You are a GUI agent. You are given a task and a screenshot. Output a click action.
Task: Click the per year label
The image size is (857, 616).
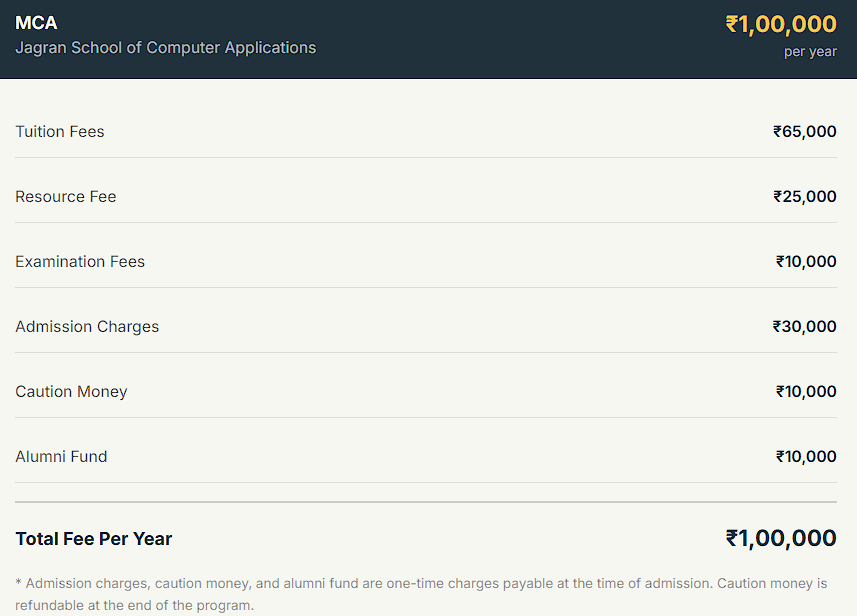810,52
